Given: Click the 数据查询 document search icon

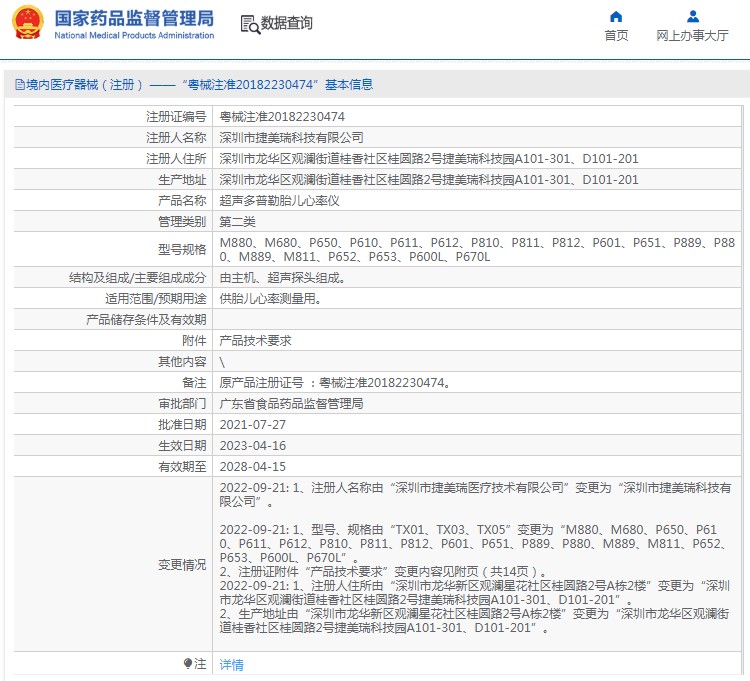Looking at the screenshot, I should 249,23.
